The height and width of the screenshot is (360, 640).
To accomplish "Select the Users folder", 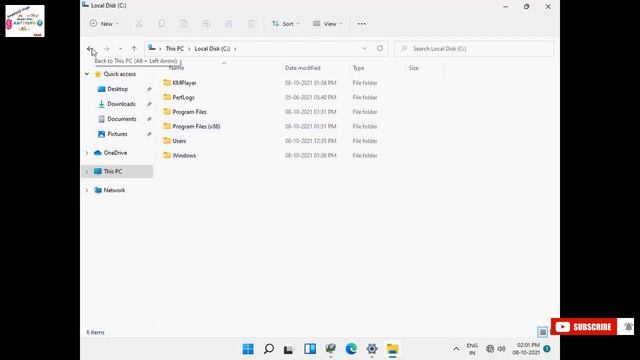I will click(x=179, y=141).
